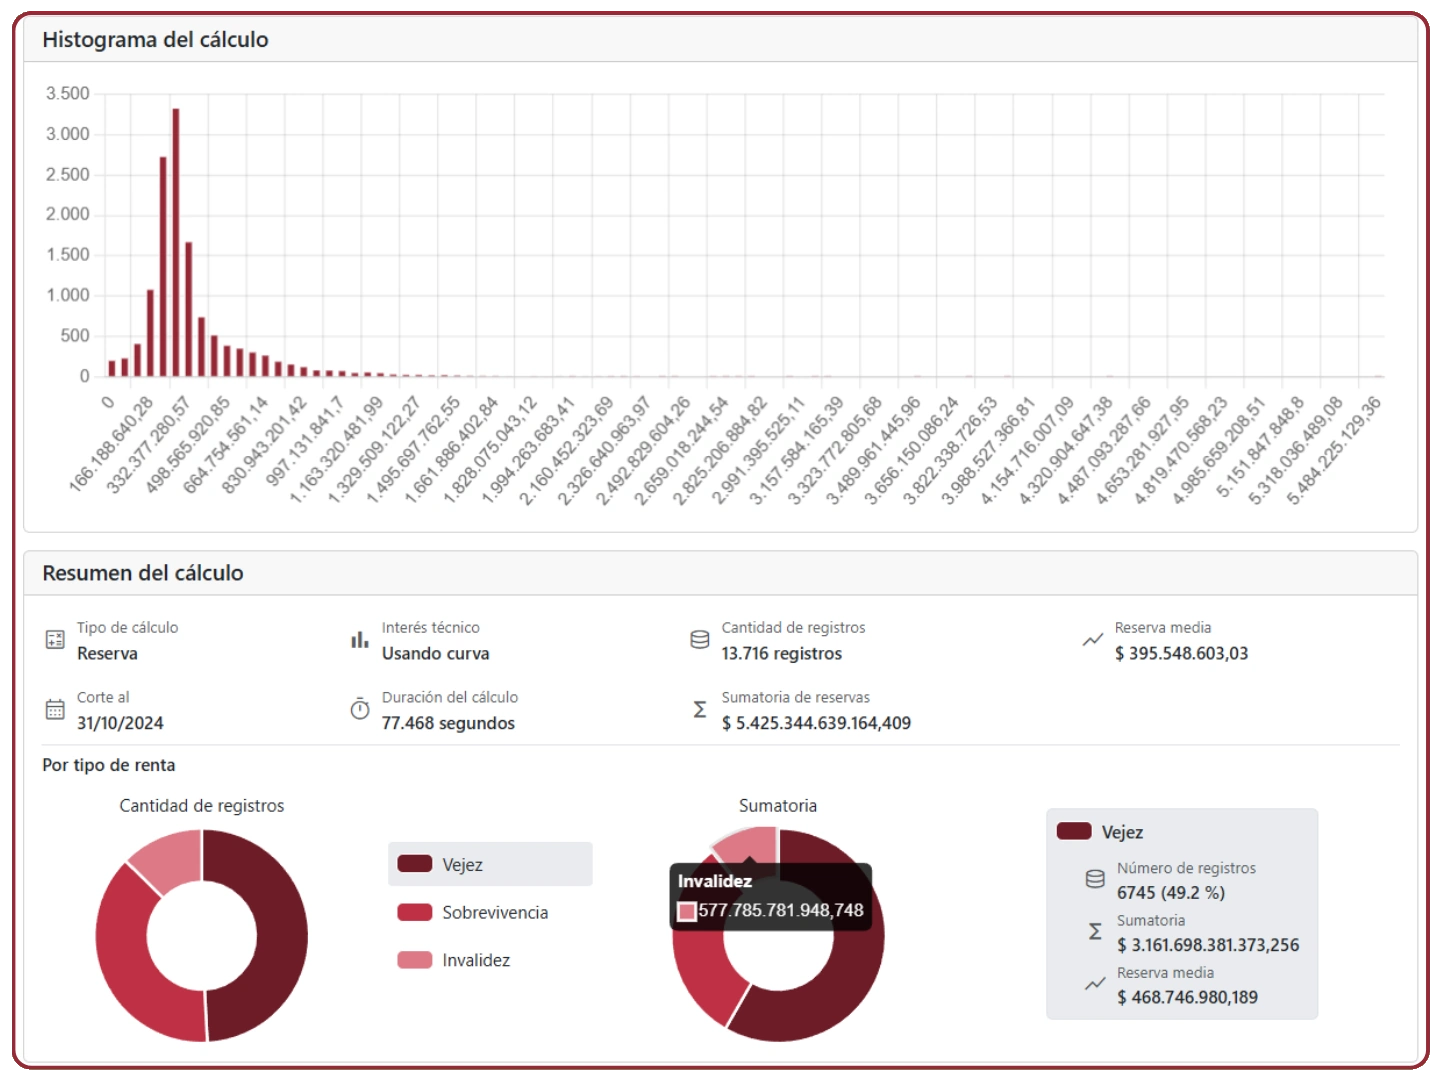Click the Invalidez color swatch in the legend
This screenshot has width=1441, height=1080.
[x=414, y=960]
